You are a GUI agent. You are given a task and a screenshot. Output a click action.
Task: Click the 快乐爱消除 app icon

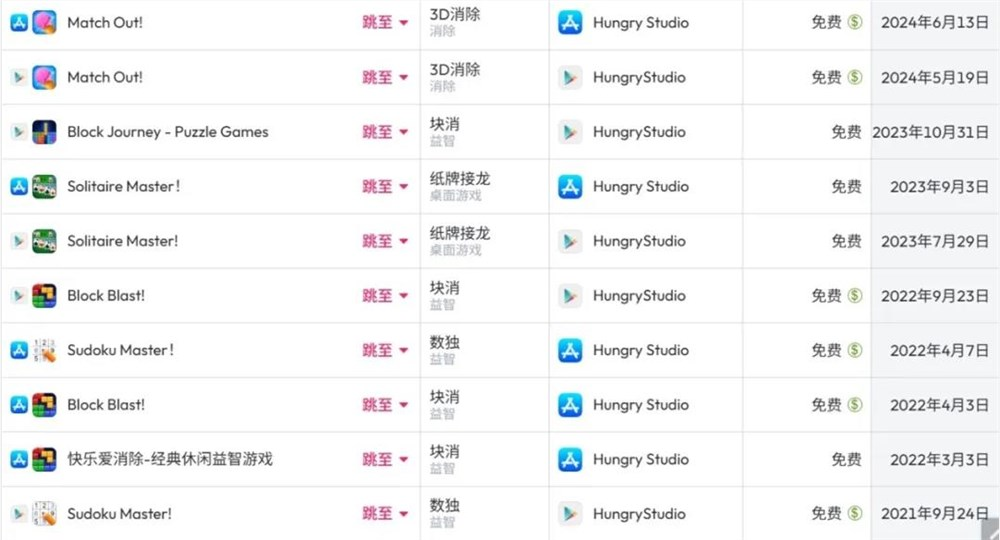(44, 460)
